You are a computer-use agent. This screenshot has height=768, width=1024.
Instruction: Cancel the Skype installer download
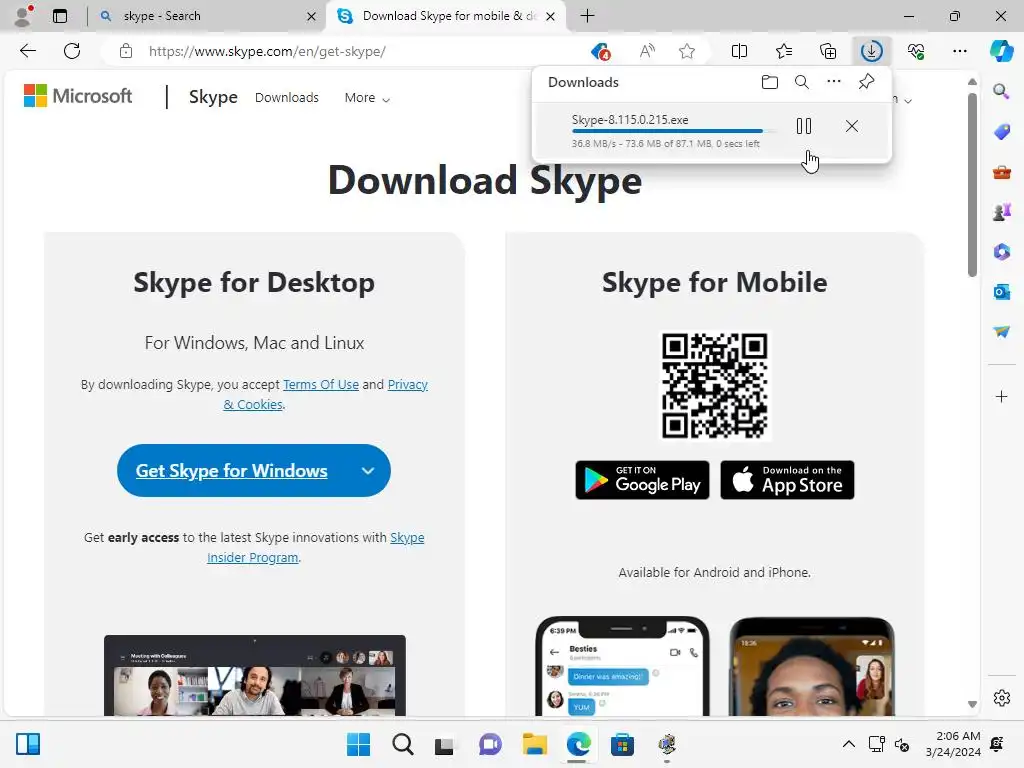[x=852, y=126]
